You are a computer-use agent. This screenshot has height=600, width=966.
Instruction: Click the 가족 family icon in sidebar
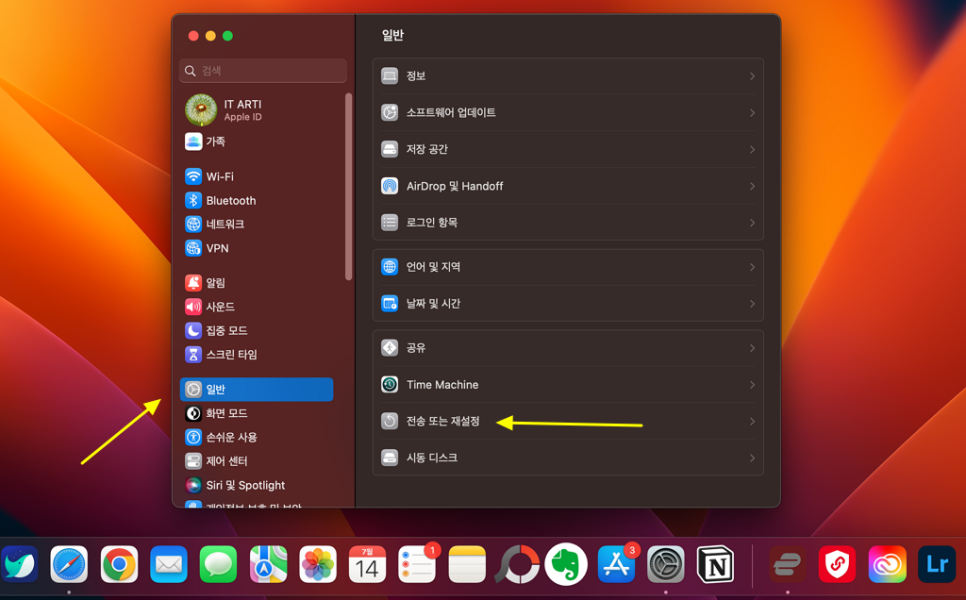click(x=193, y=142)
